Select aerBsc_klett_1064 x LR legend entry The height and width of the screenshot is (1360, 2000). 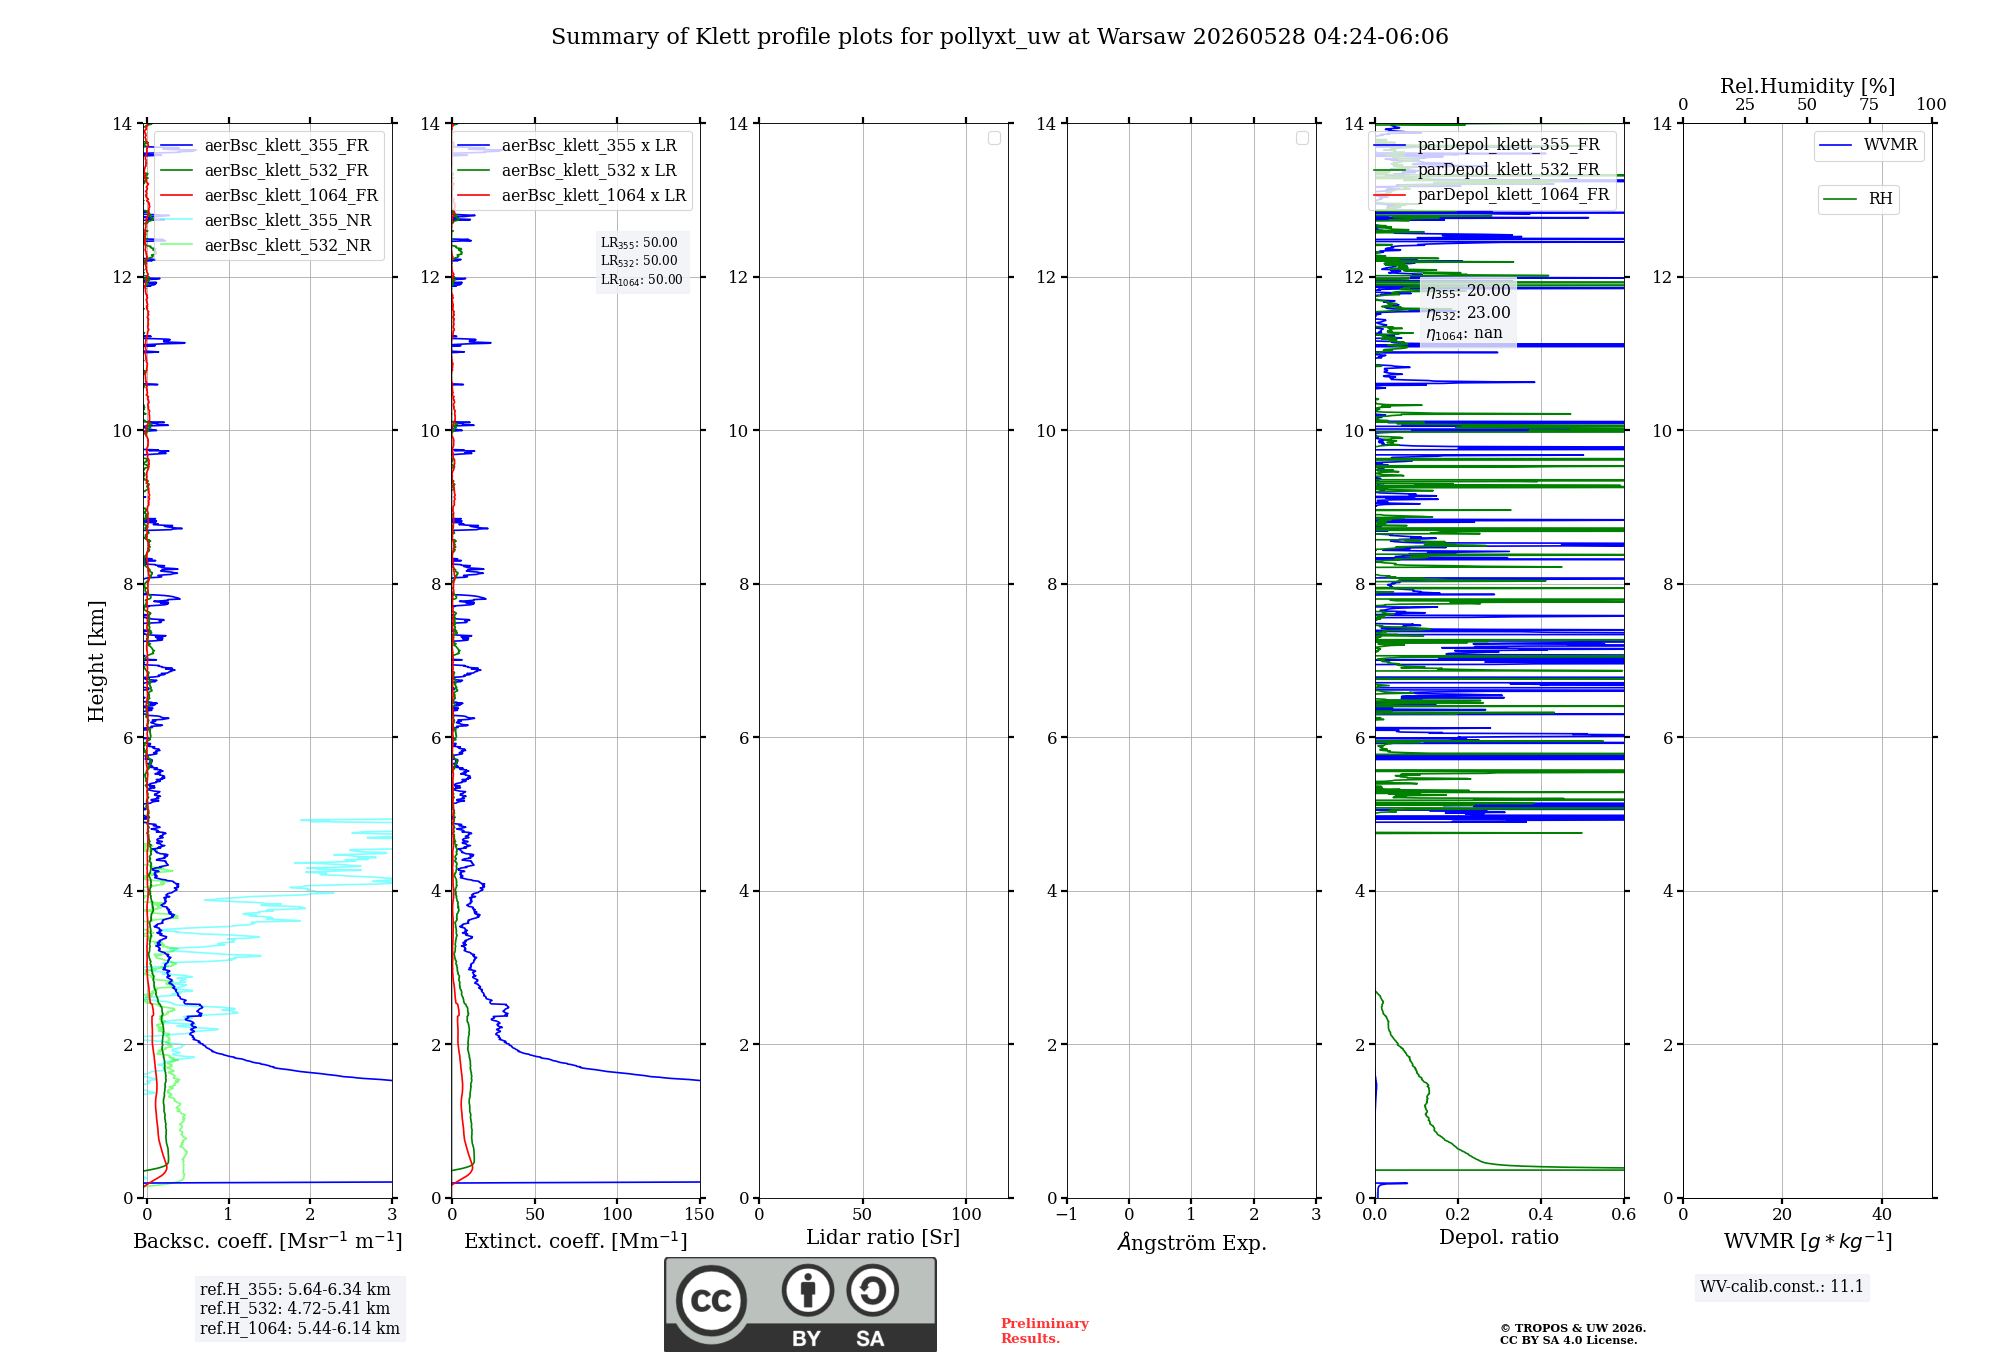point(572,195)
